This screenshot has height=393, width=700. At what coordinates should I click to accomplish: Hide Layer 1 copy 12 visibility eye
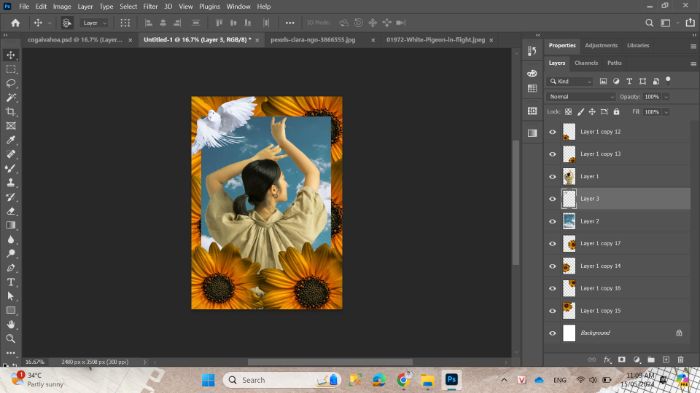click(553, 132)
